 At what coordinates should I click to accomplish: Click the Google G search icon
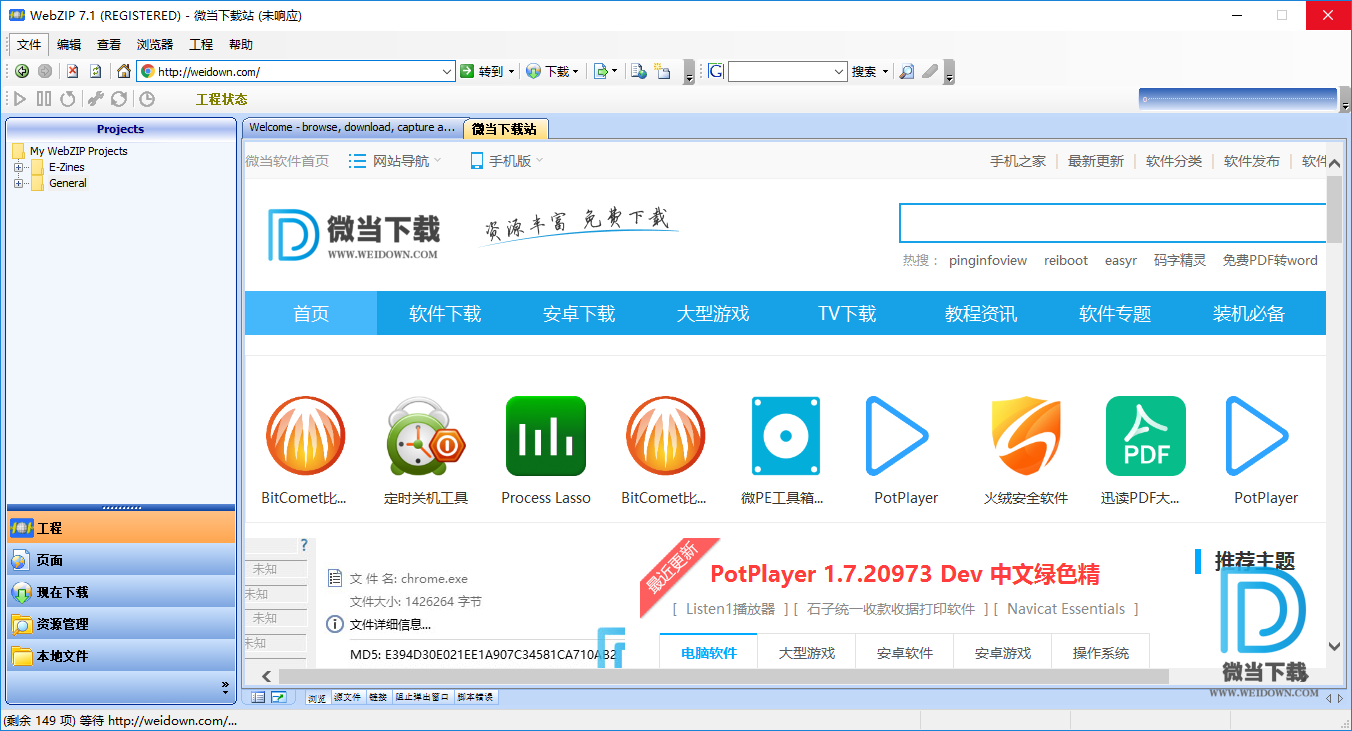tap(716, 71)
